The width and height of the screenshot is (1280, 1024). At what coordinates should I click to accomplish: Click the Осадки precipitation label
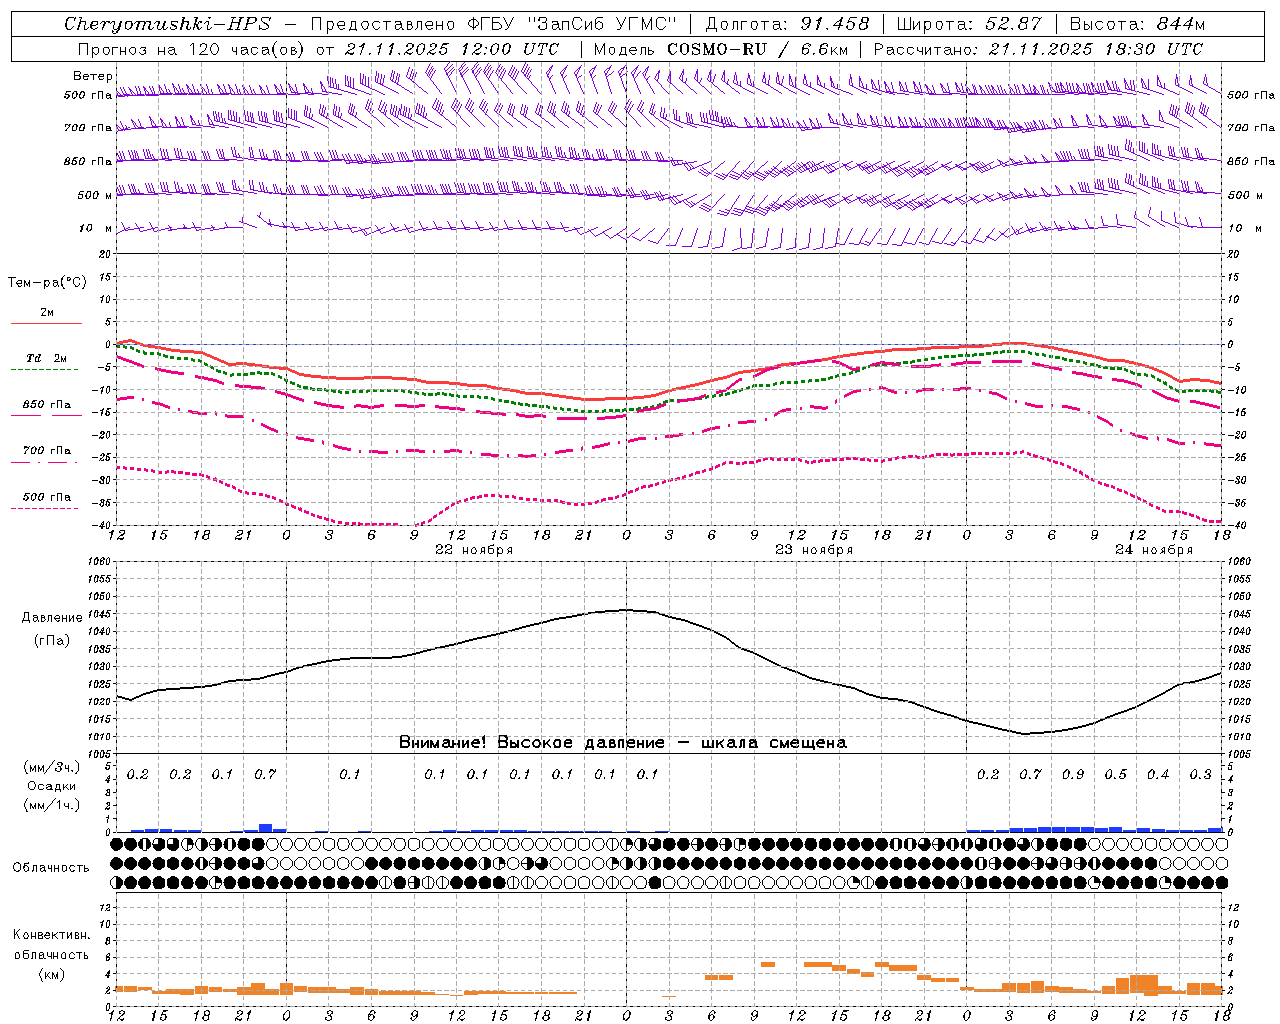(x=51, y=786)
